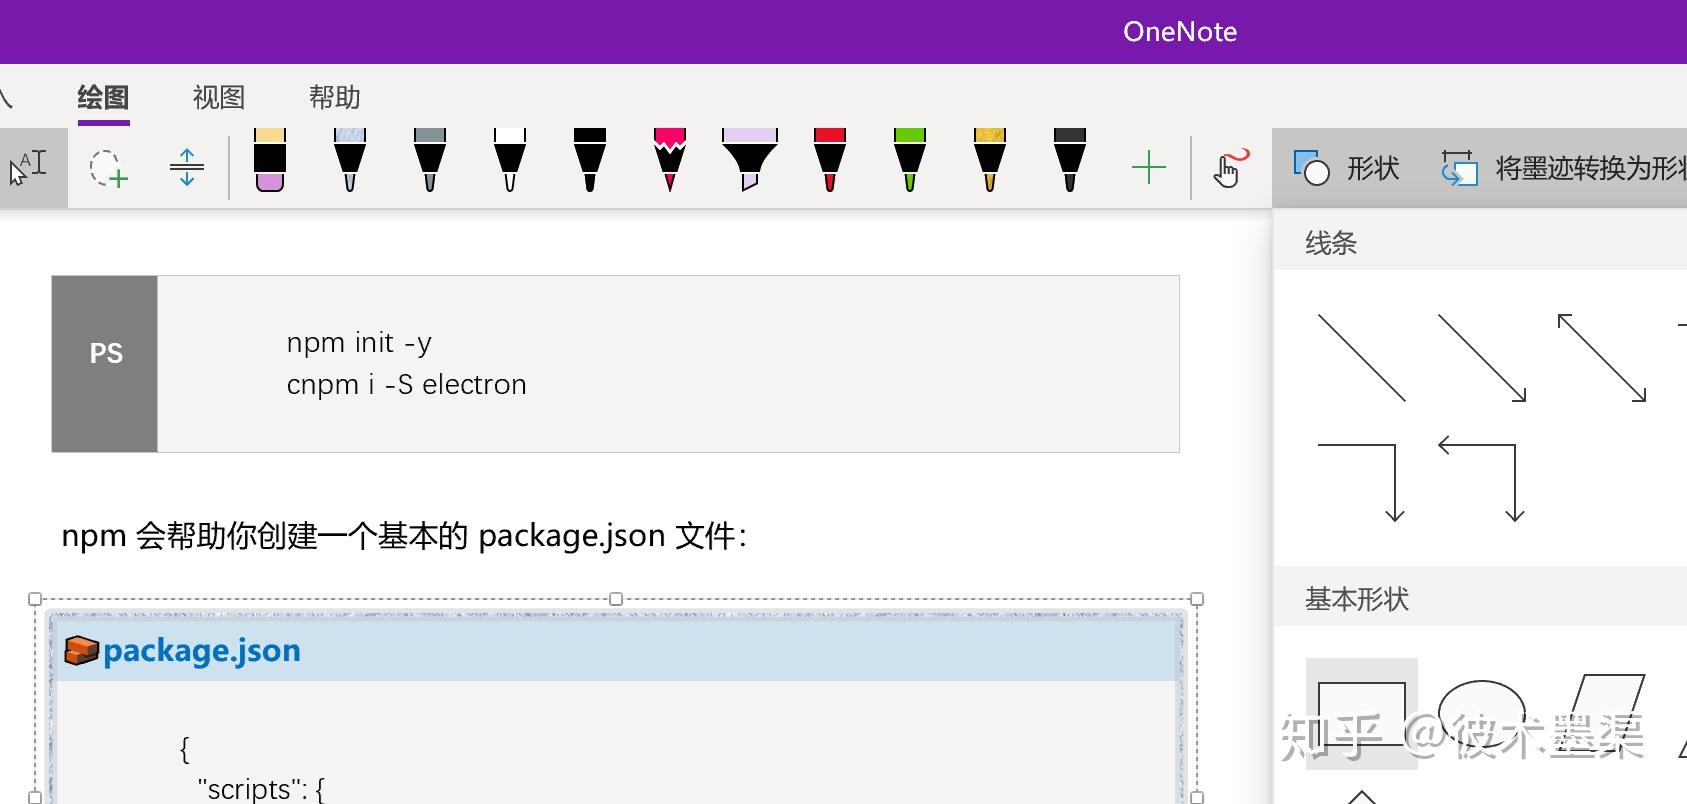1687x804 pixels.
Task: Select the first black pen
Action: tap(590, 160)
